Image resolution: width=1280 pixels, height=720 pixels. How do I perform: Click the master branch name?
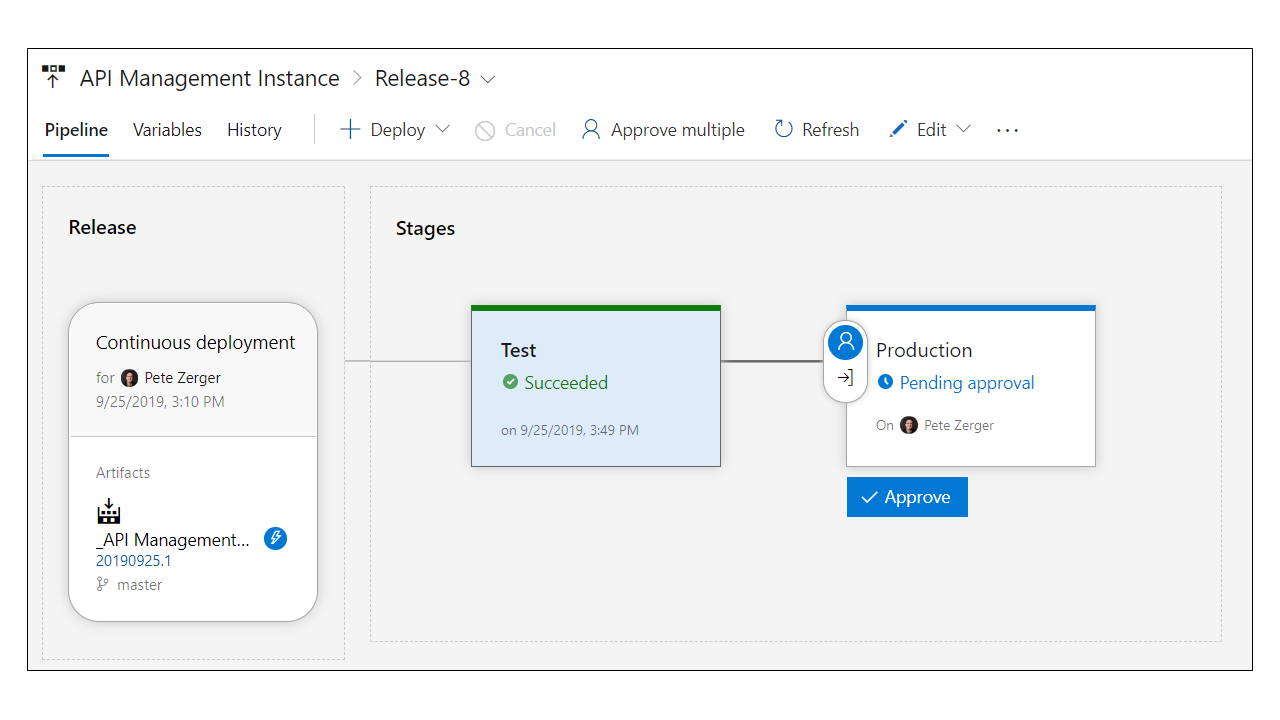click(140, 585)
